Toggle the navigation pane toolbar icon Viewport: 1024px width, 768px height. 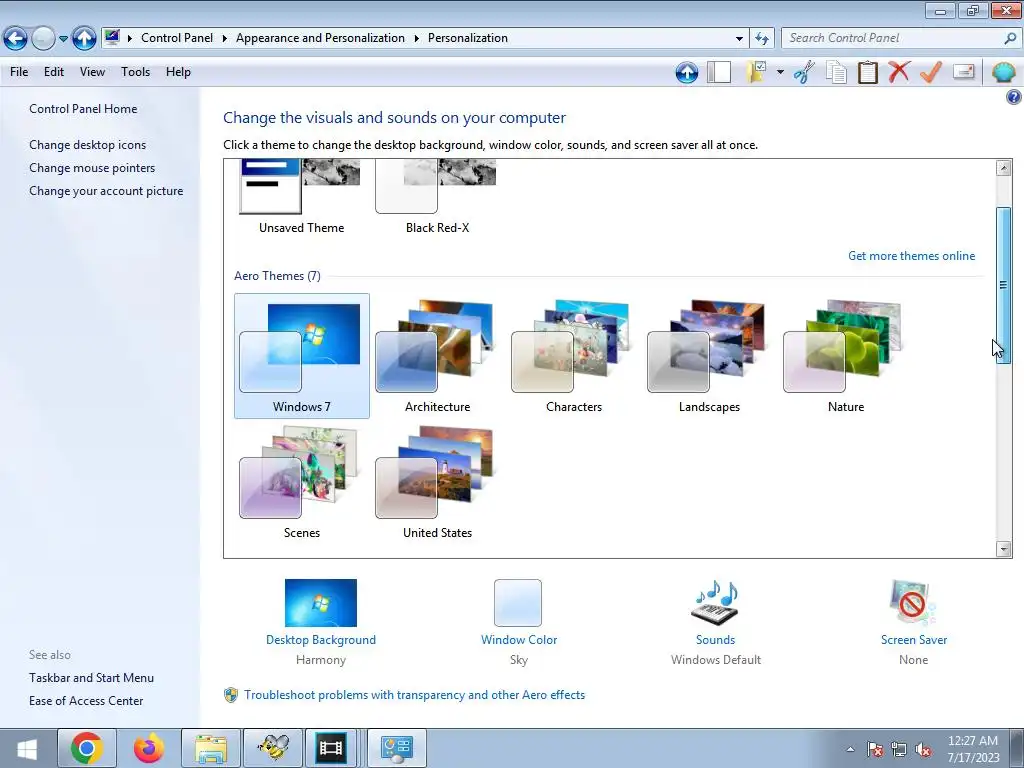click(719, 72)
